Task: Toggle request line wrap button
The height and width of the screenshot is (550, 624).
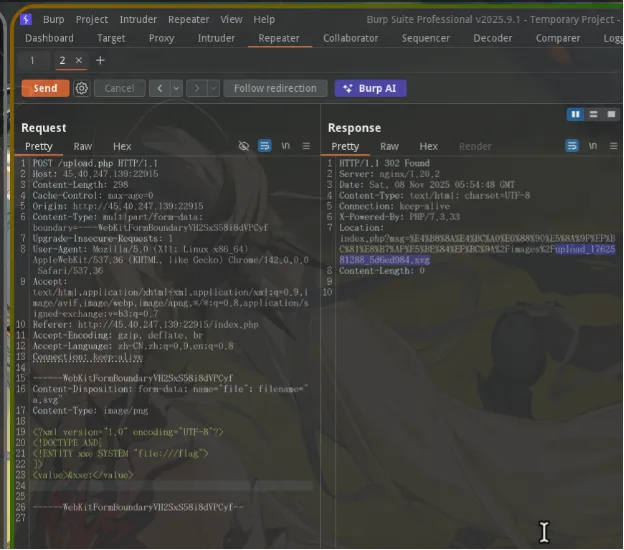Action: coord(264,146)
